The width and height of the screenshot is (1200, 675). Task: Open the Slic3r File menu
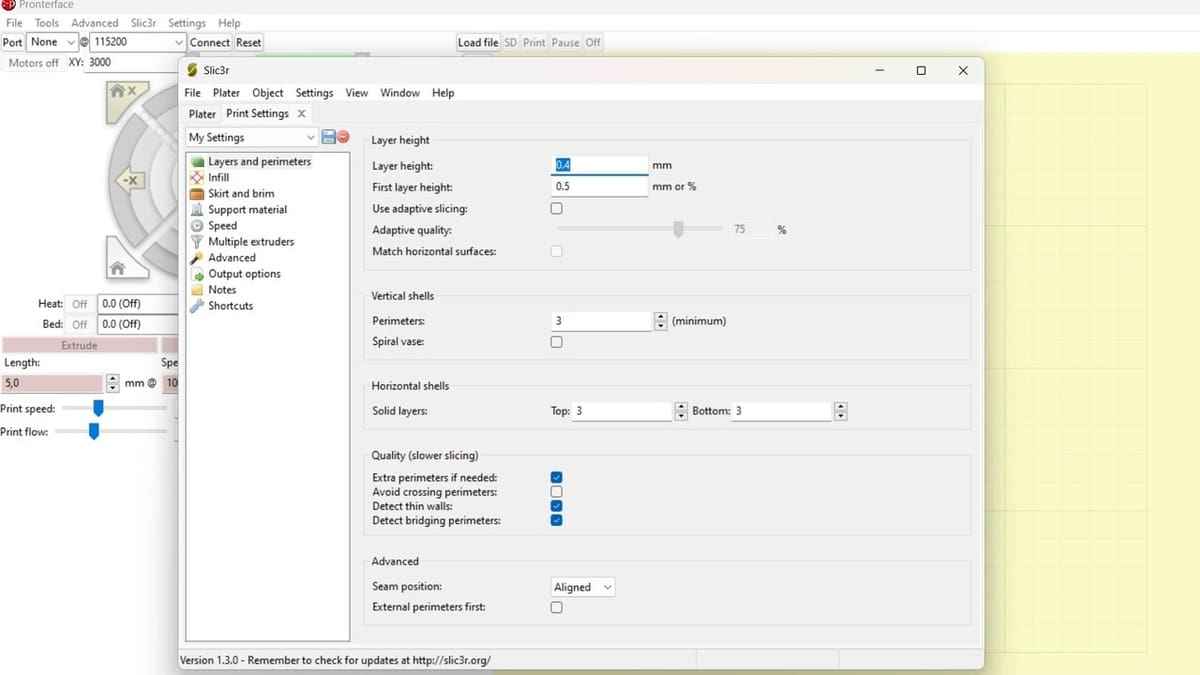(x=193, y=93)
